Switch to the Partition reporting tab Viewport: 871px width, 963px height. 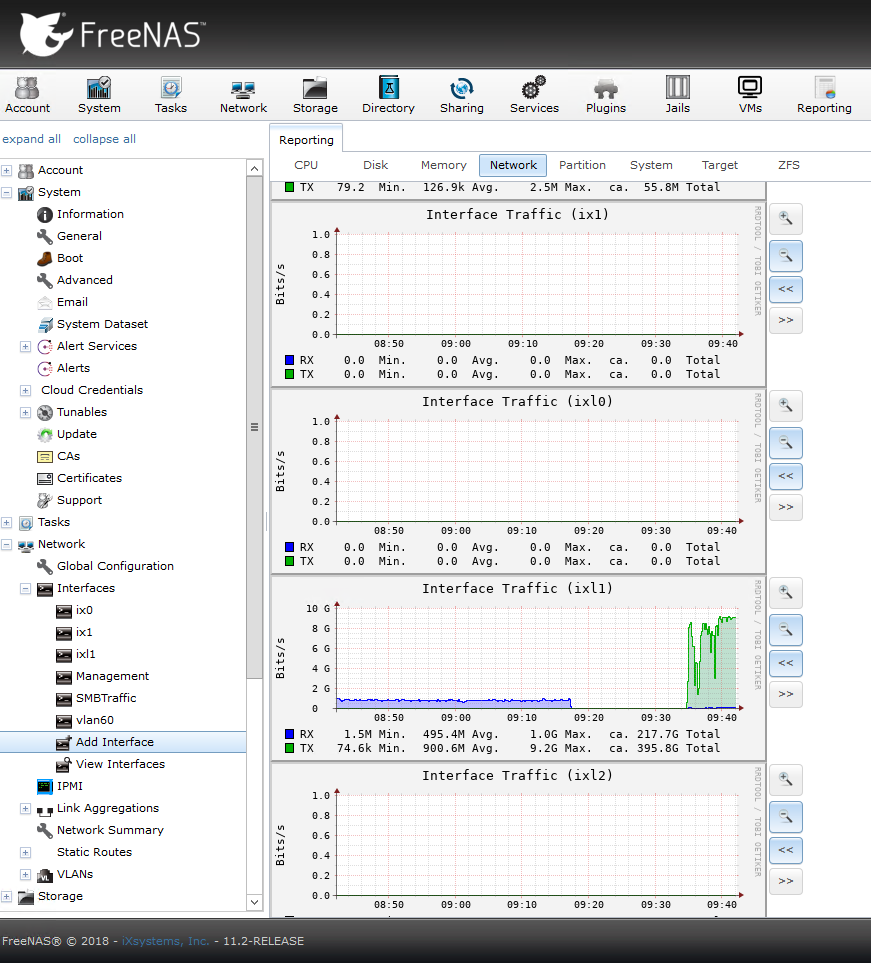click(582, 165)
